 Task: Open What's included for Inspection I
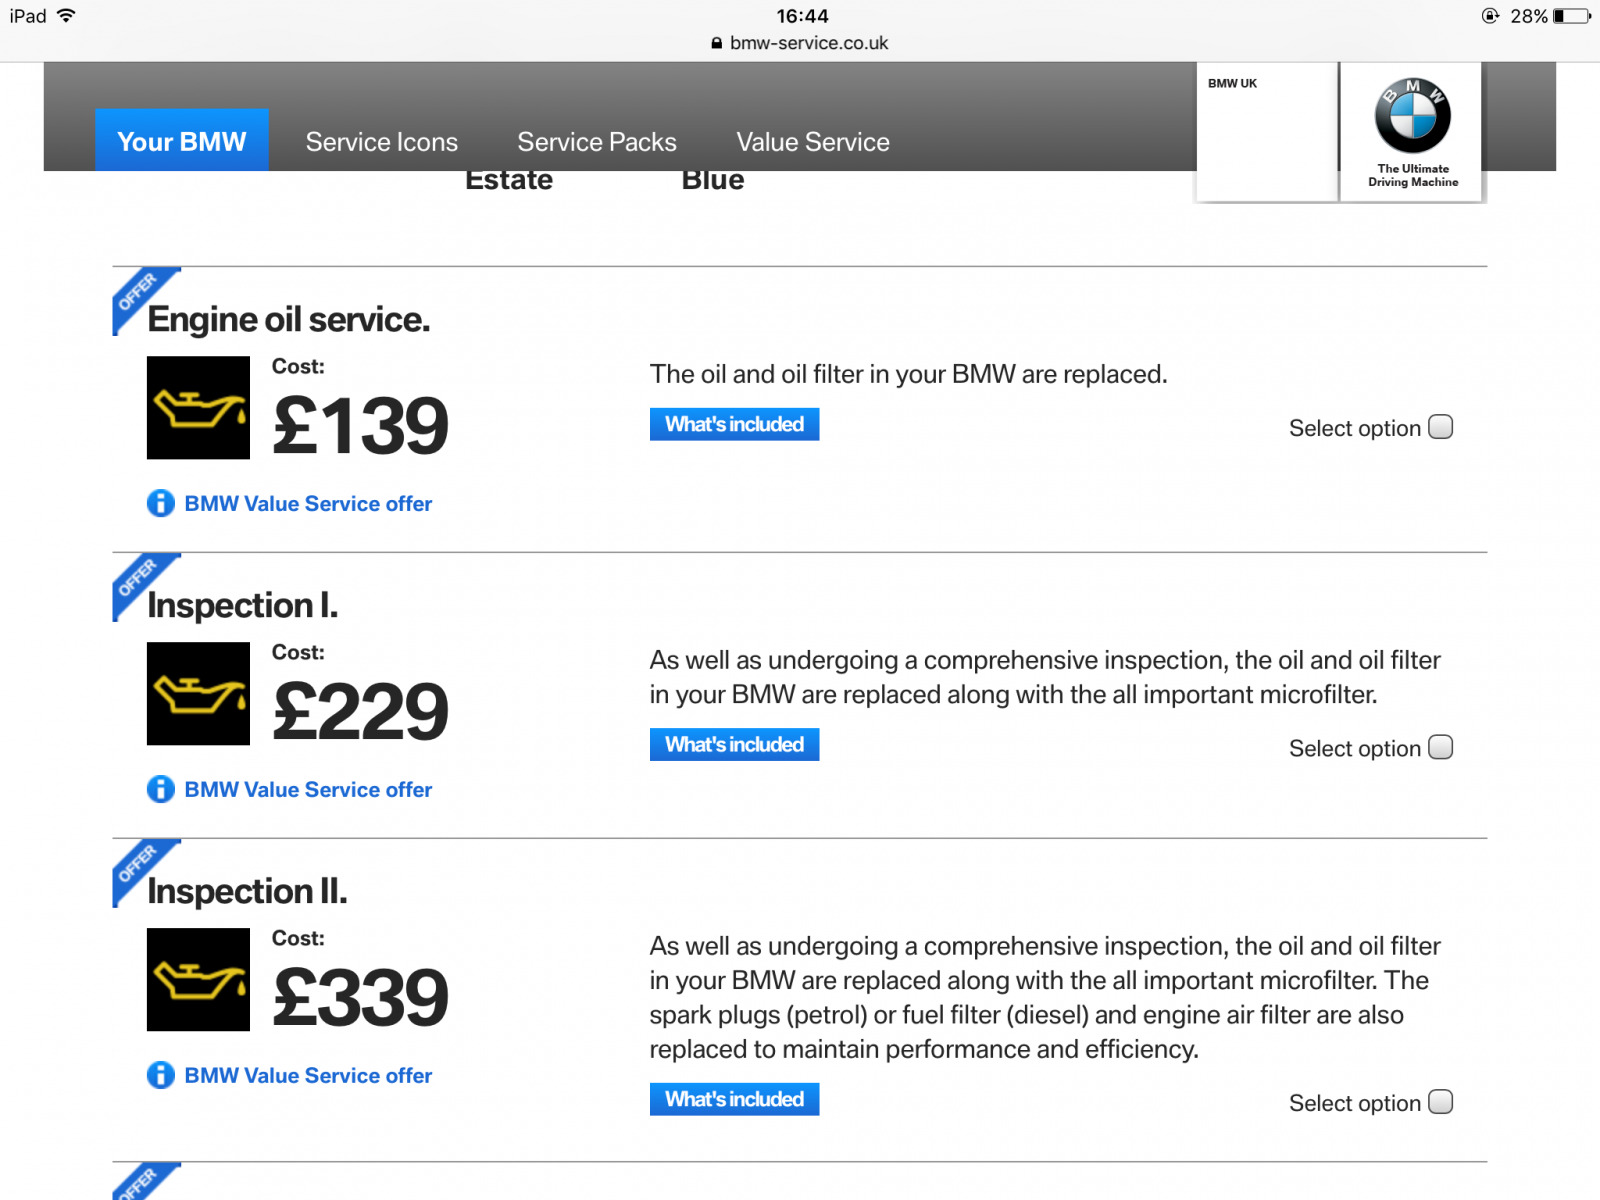pos(734,744)
